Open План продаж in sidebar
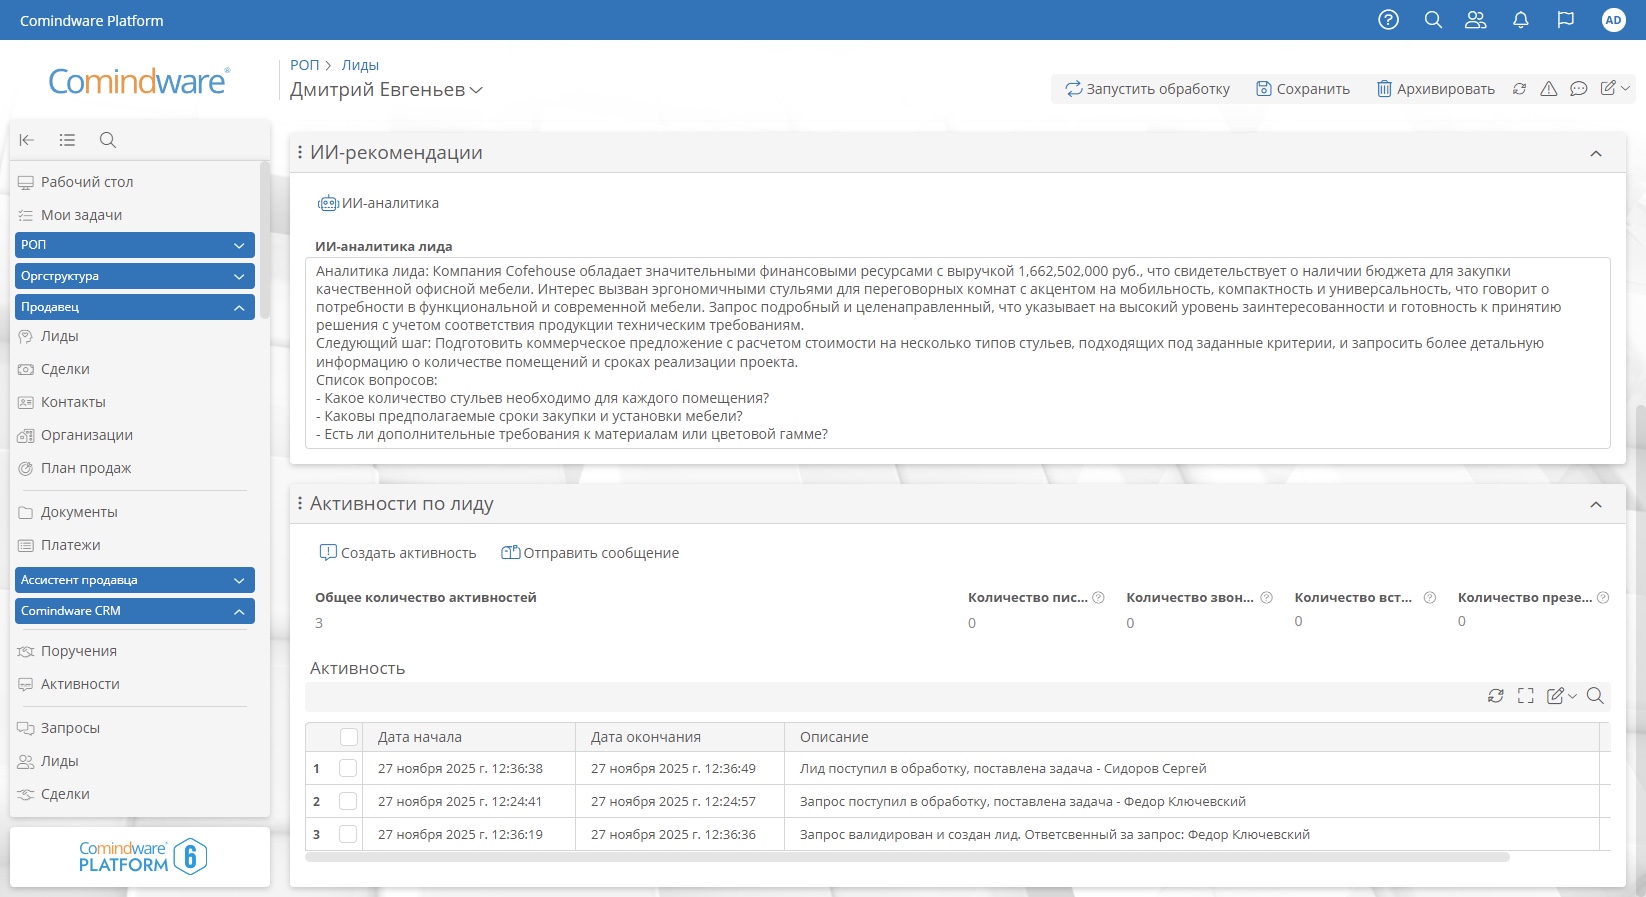 (86, 468)
